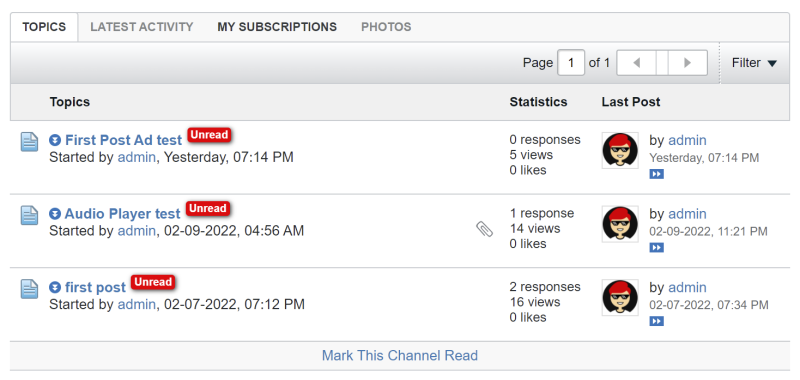Click the paperclip attachment icon
Viewport: 800px width, 380px height.
coord(485,230)
